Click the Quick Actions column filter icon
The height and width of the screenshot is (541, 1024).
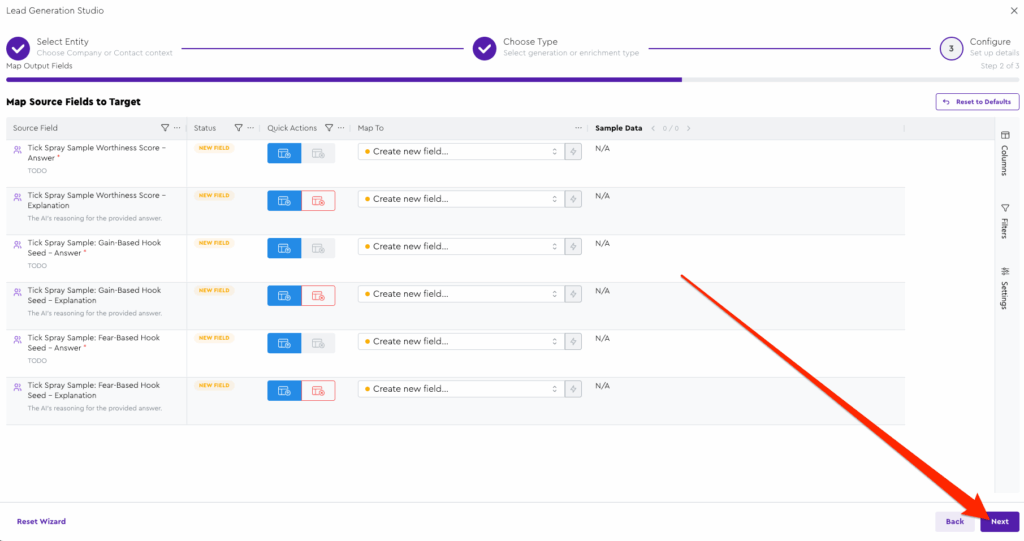pos(328,128)
